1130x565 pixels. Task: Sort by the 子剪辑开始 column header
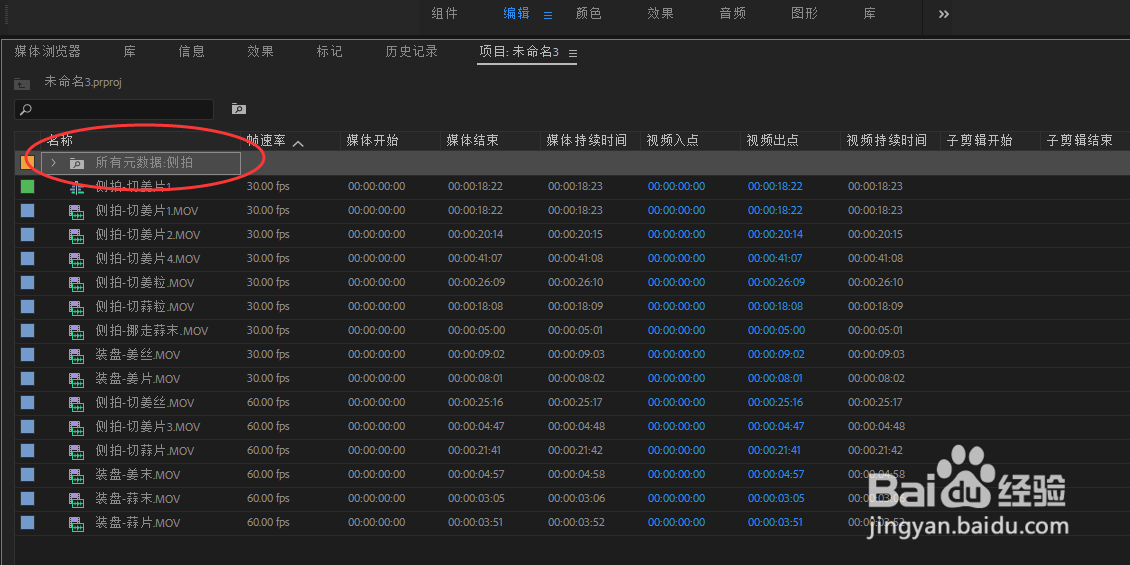coord(979,141)
